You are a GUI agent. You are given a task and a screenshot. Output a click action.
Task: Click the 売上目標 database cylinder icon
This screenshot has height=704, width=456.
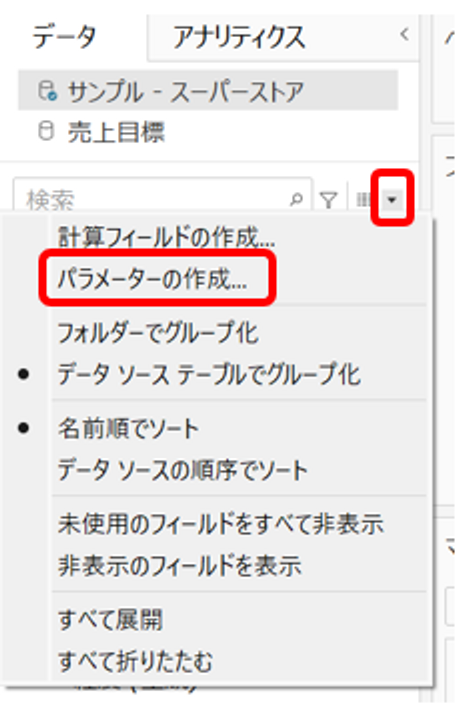(x=46, y=132)
